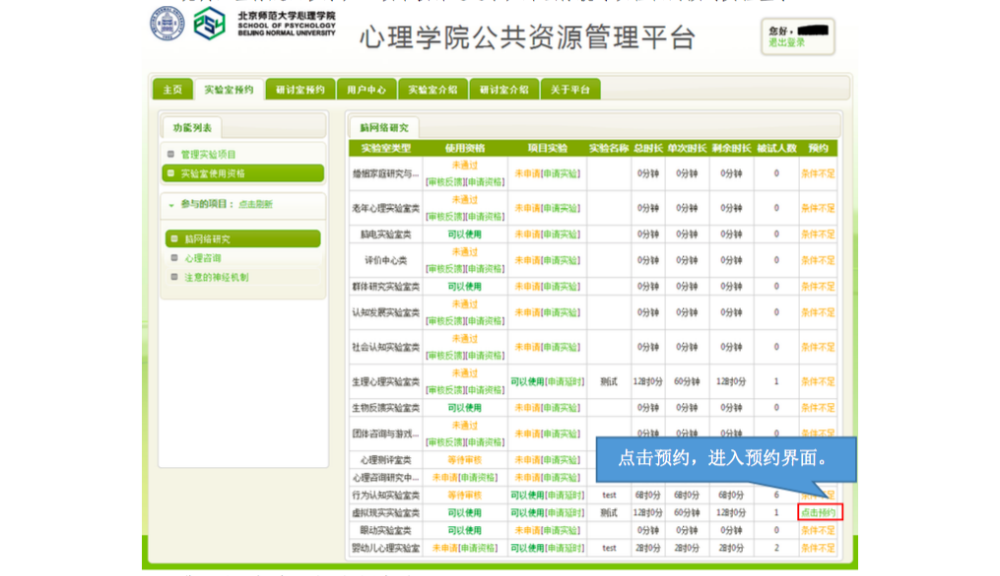Click the bullet icon beside 管理实验项目
The height and width of the screenshot is (576, 1000).
pos(171,154)
